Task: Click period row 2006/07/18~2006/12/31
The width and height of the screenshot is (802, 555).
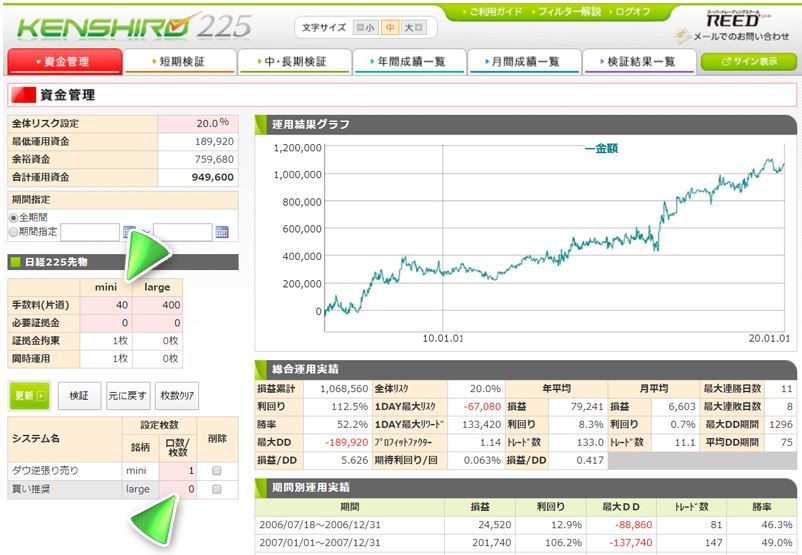Action: [x=526, y=525]
